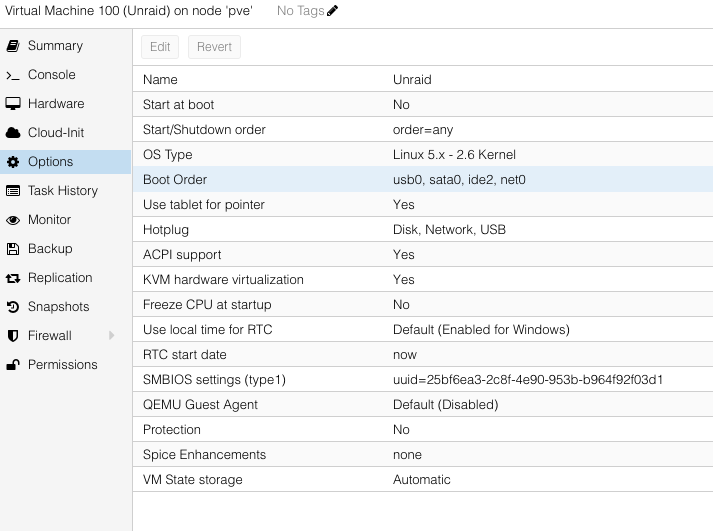Select the SMBIOS settings (type1) row
The width and height of the screenshot is (713, 531).
(x=423, y=380)
